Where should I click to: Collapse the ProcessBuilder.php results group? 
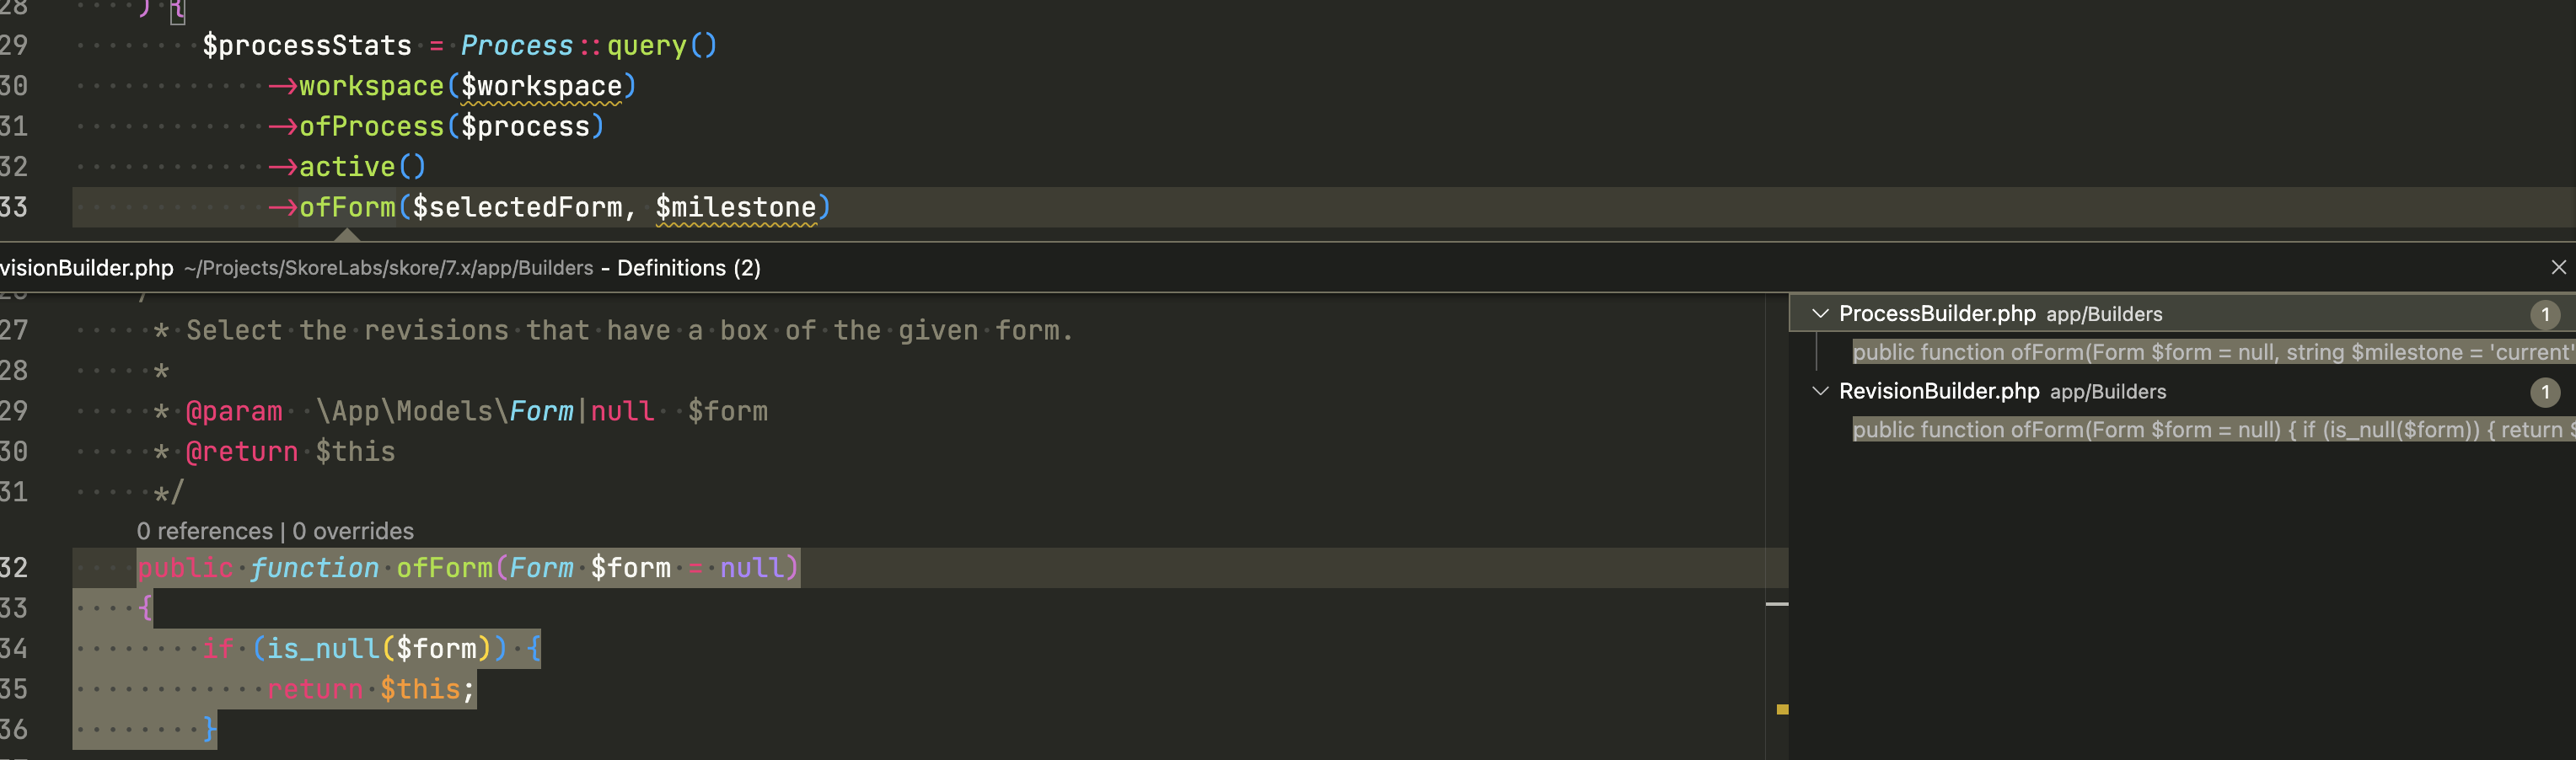1821,313
